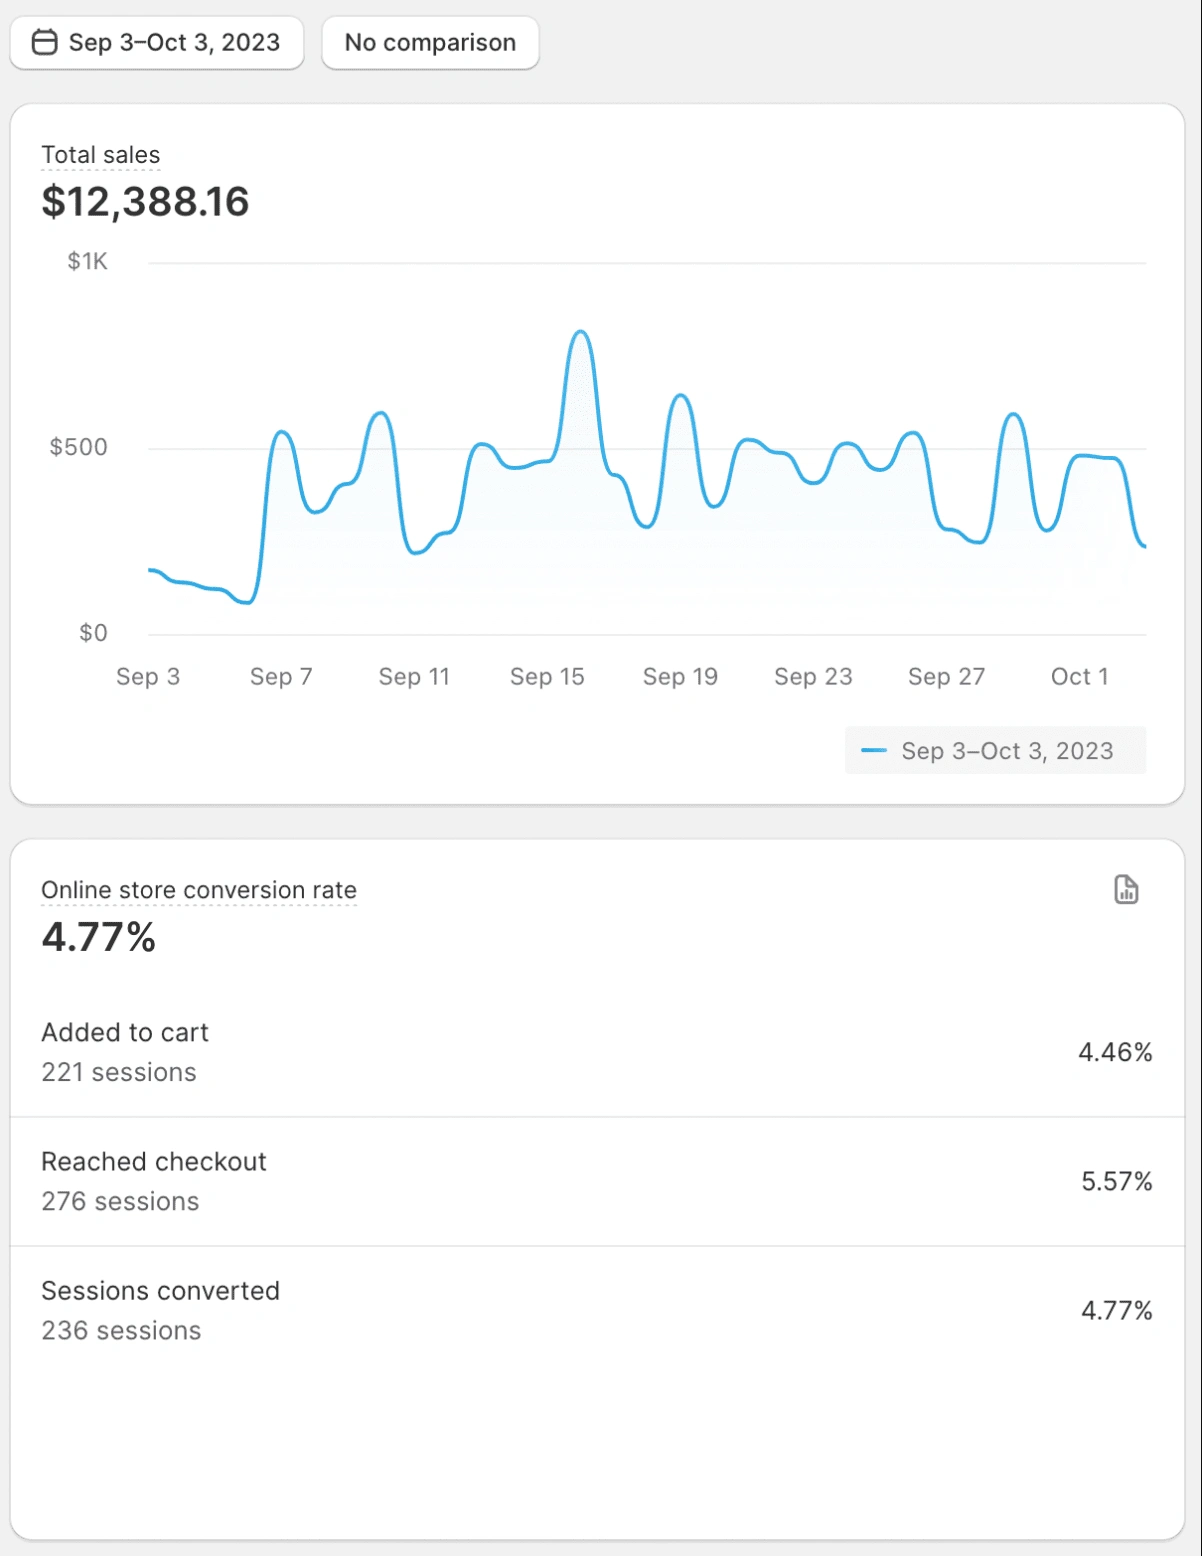Click the 5.57% reached checkout percentage

coord(1116,1181)
